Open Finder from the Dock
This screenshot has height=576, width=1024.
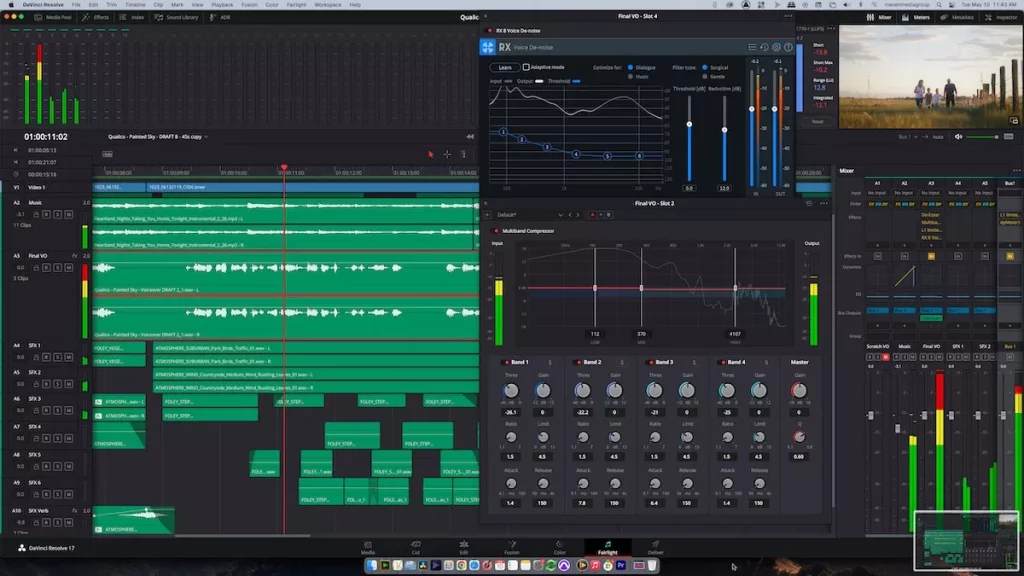coord(372,565)
